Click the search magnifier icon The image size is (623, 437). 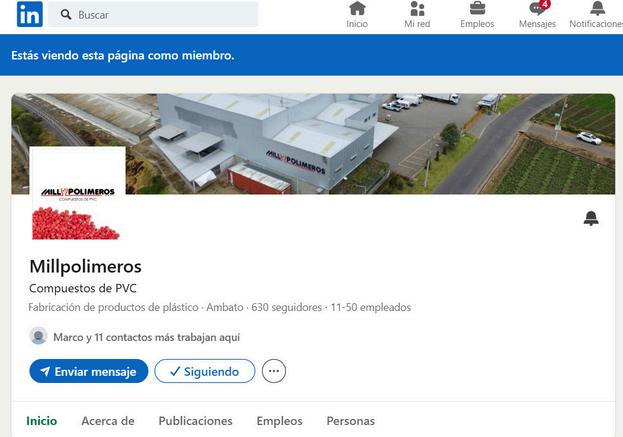66,15
